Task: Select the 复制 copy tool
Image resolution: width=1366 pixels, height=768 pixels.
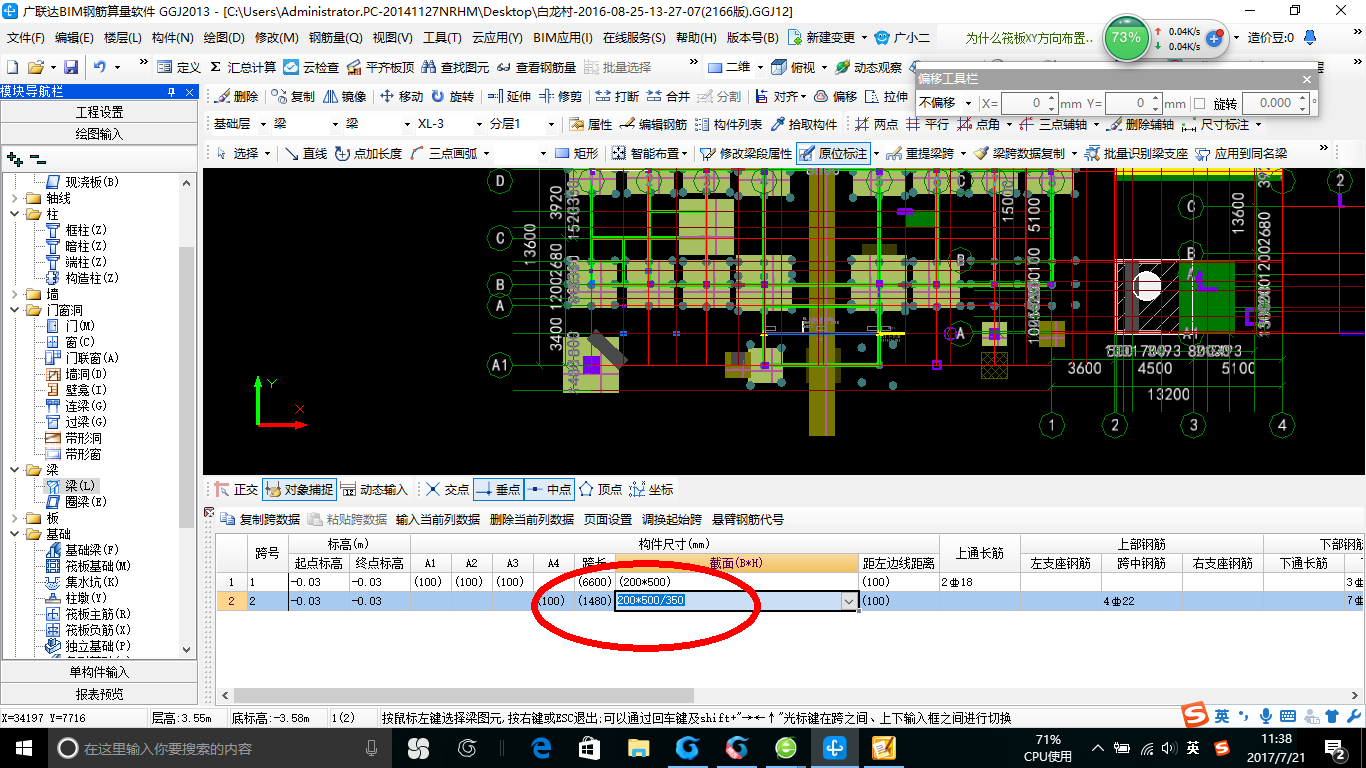Action: pos(291,97)
